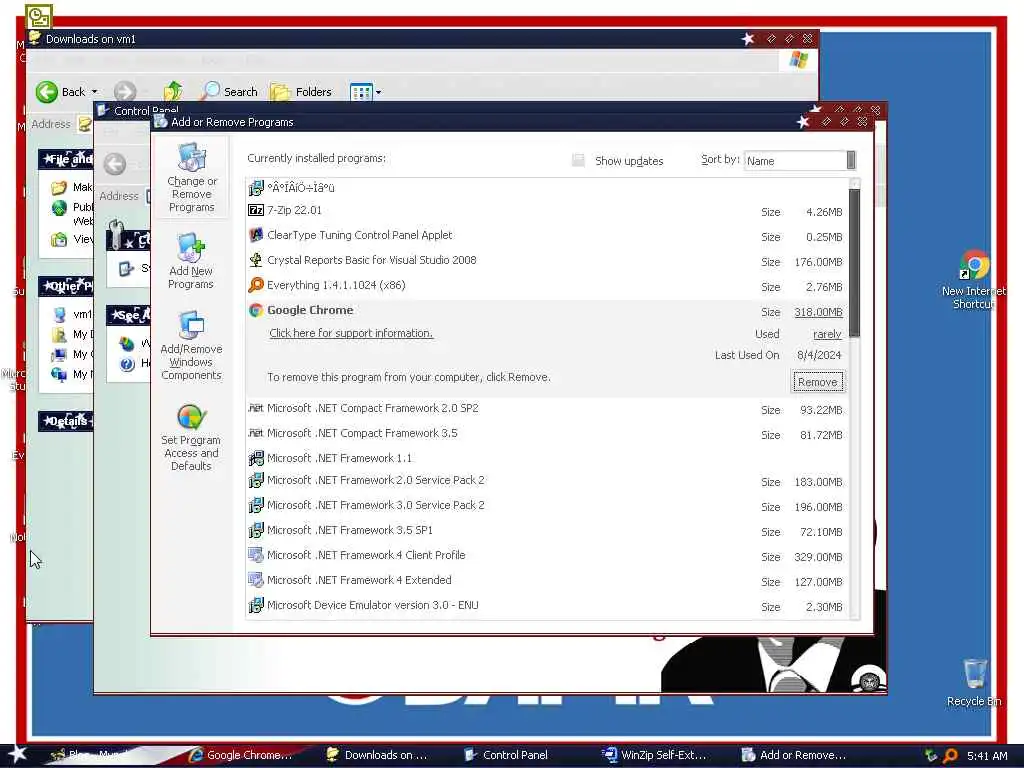Collapse See Also section in Control Panel
The width and height of the screenshot is (1024, 768).
129,315
